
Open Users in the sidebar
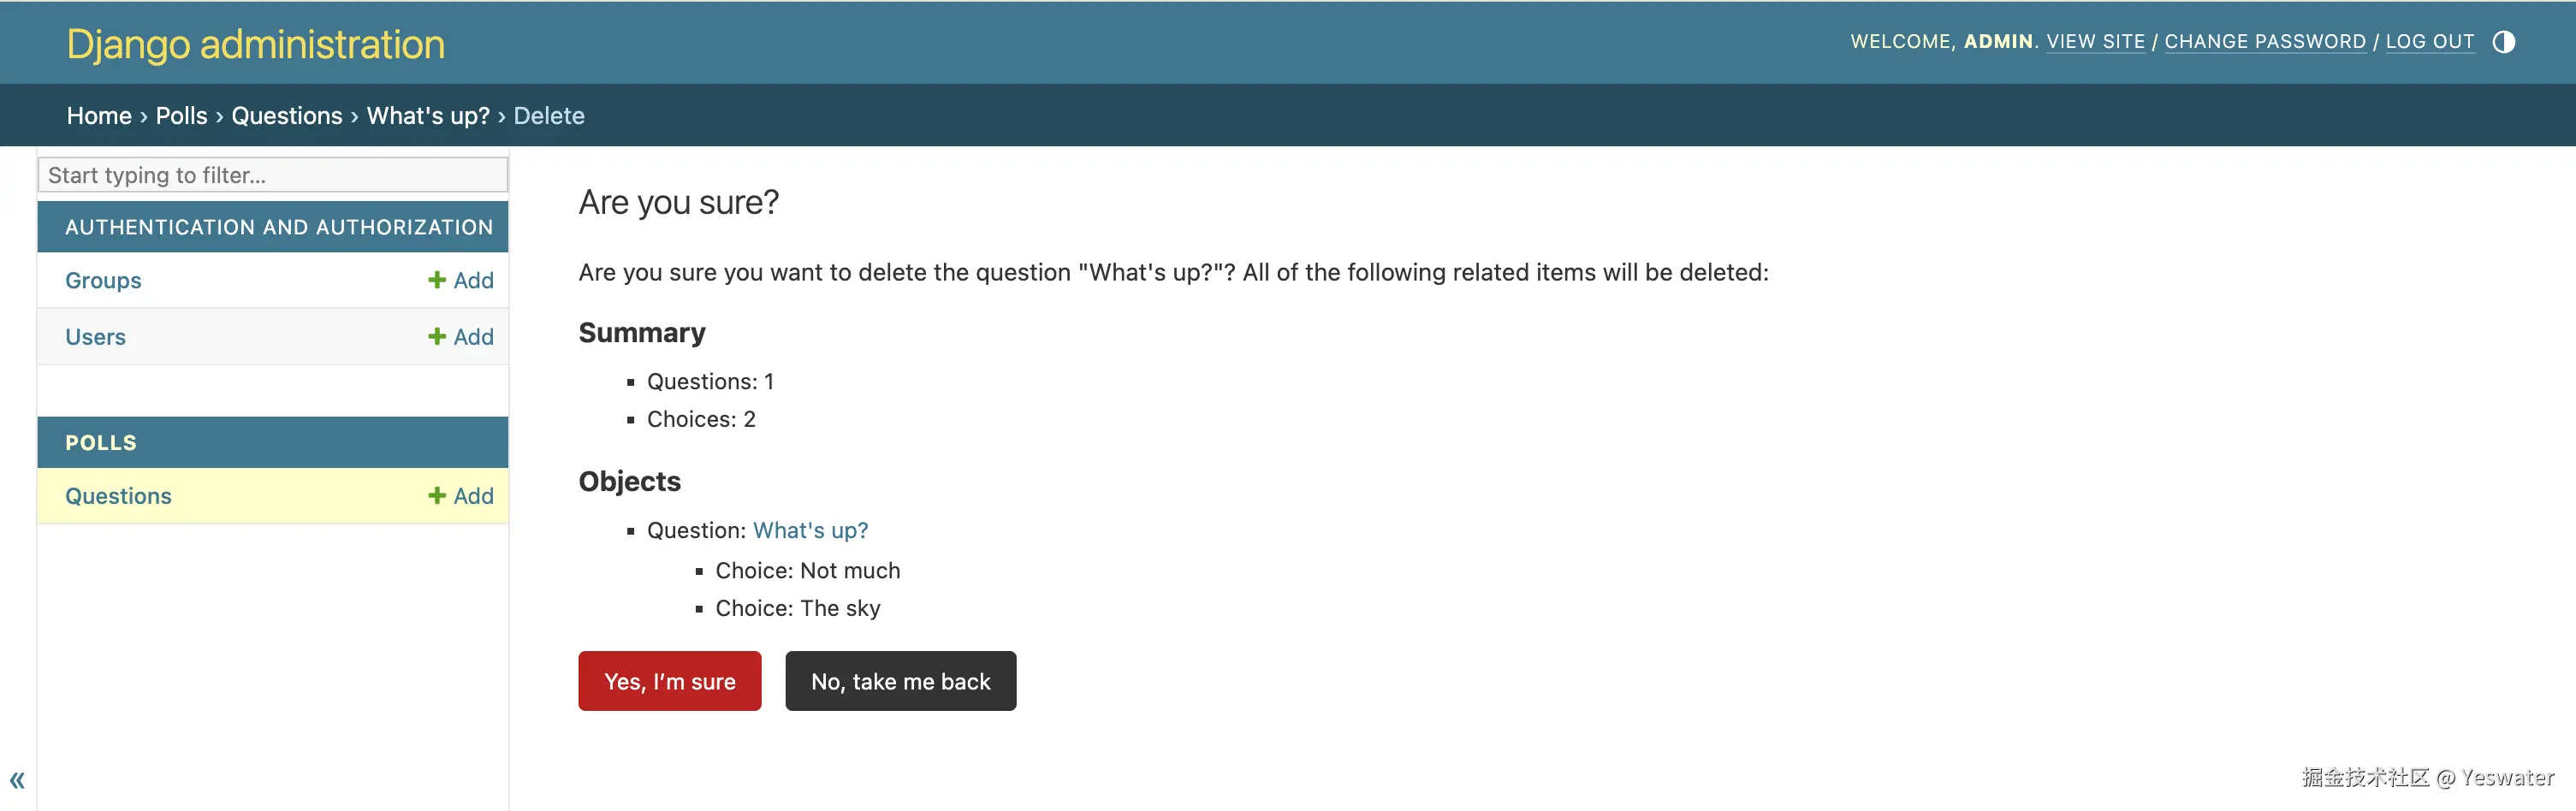[x=95, y=337]
